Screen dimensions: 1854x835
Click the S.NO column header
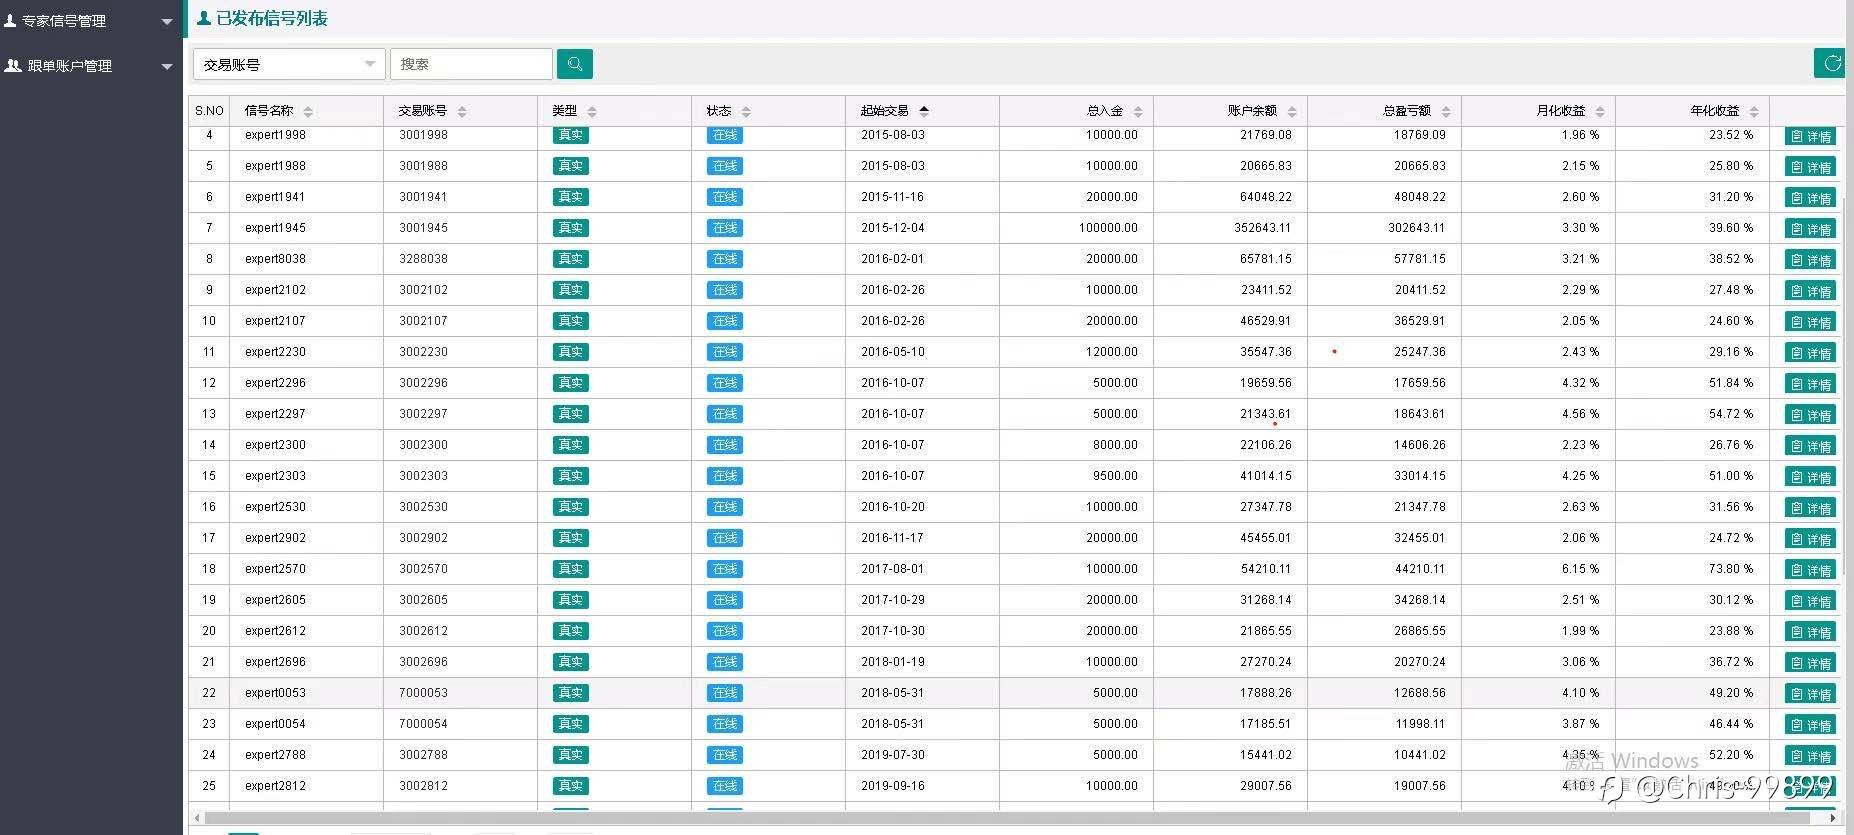tap(209, 111)
